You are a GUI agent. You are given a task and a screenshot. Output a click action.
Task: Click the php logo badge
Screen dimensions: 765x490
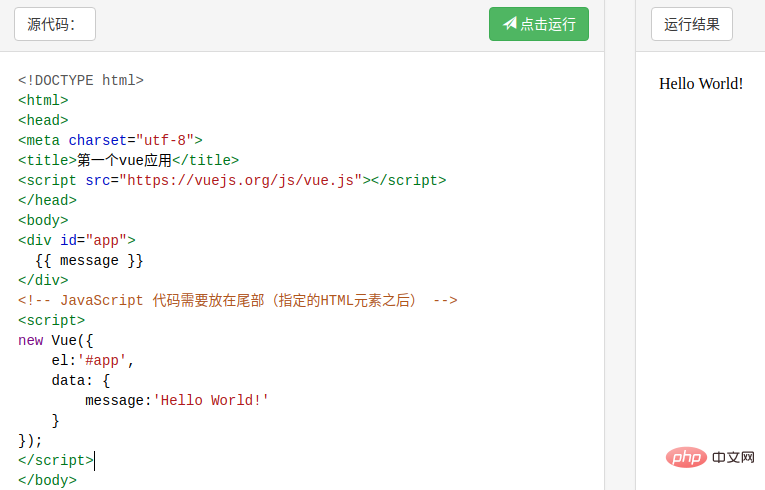point(686,457)
